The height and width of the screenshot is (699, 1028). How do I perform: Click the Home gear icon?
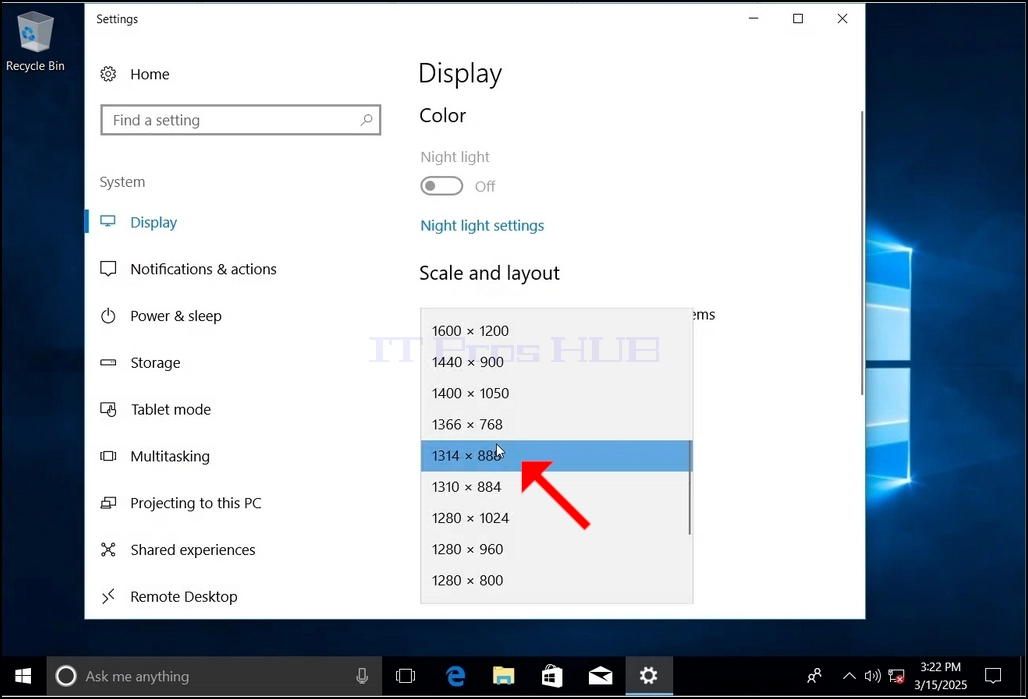coord(108,74)
